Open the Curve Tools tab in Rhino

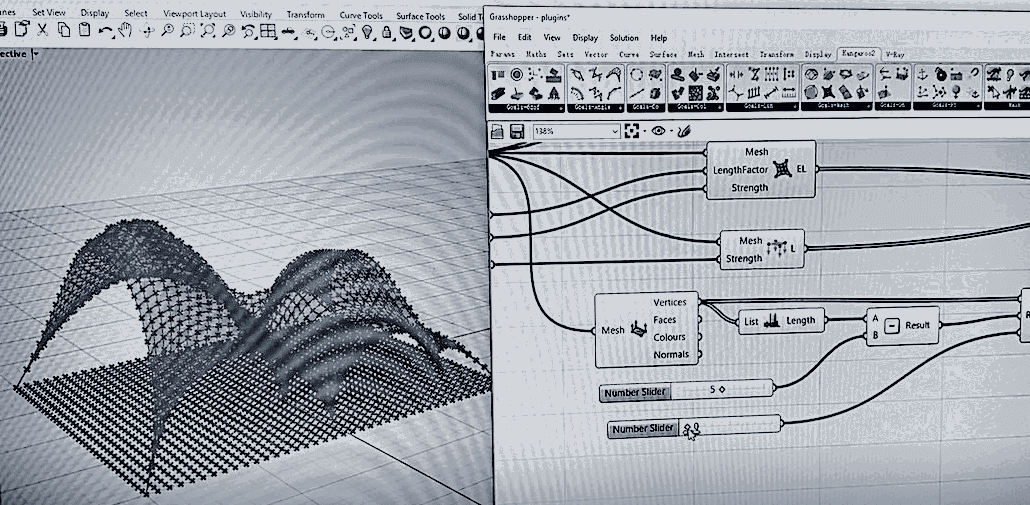point(361,14)
